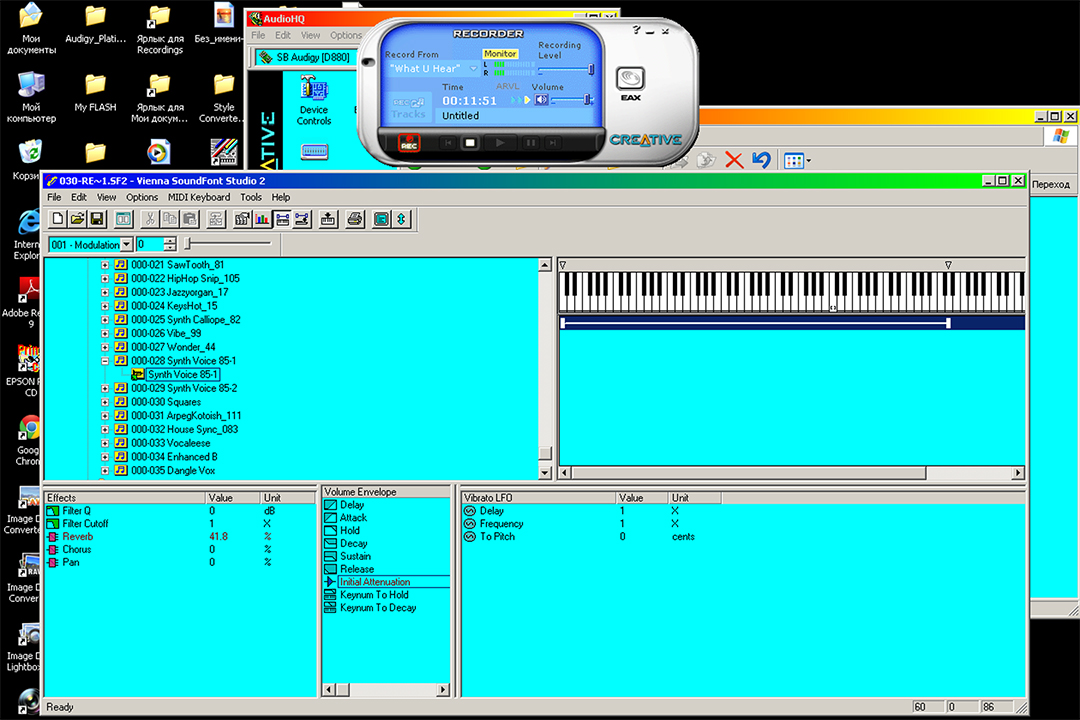Click the blue undo arrow in the back window
Viewport: 1080px width, 720px height.
(761, 161)
